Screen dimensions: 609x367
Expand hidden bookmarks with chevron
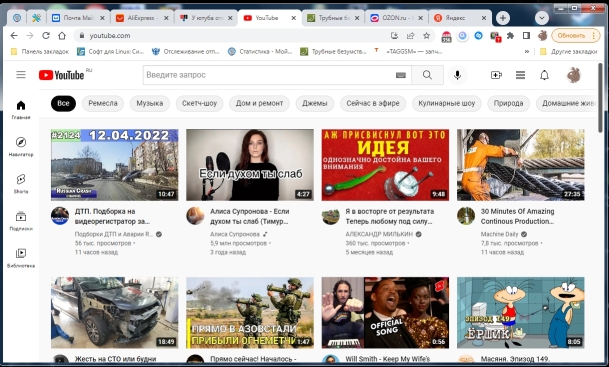click(x=527, y=51)
